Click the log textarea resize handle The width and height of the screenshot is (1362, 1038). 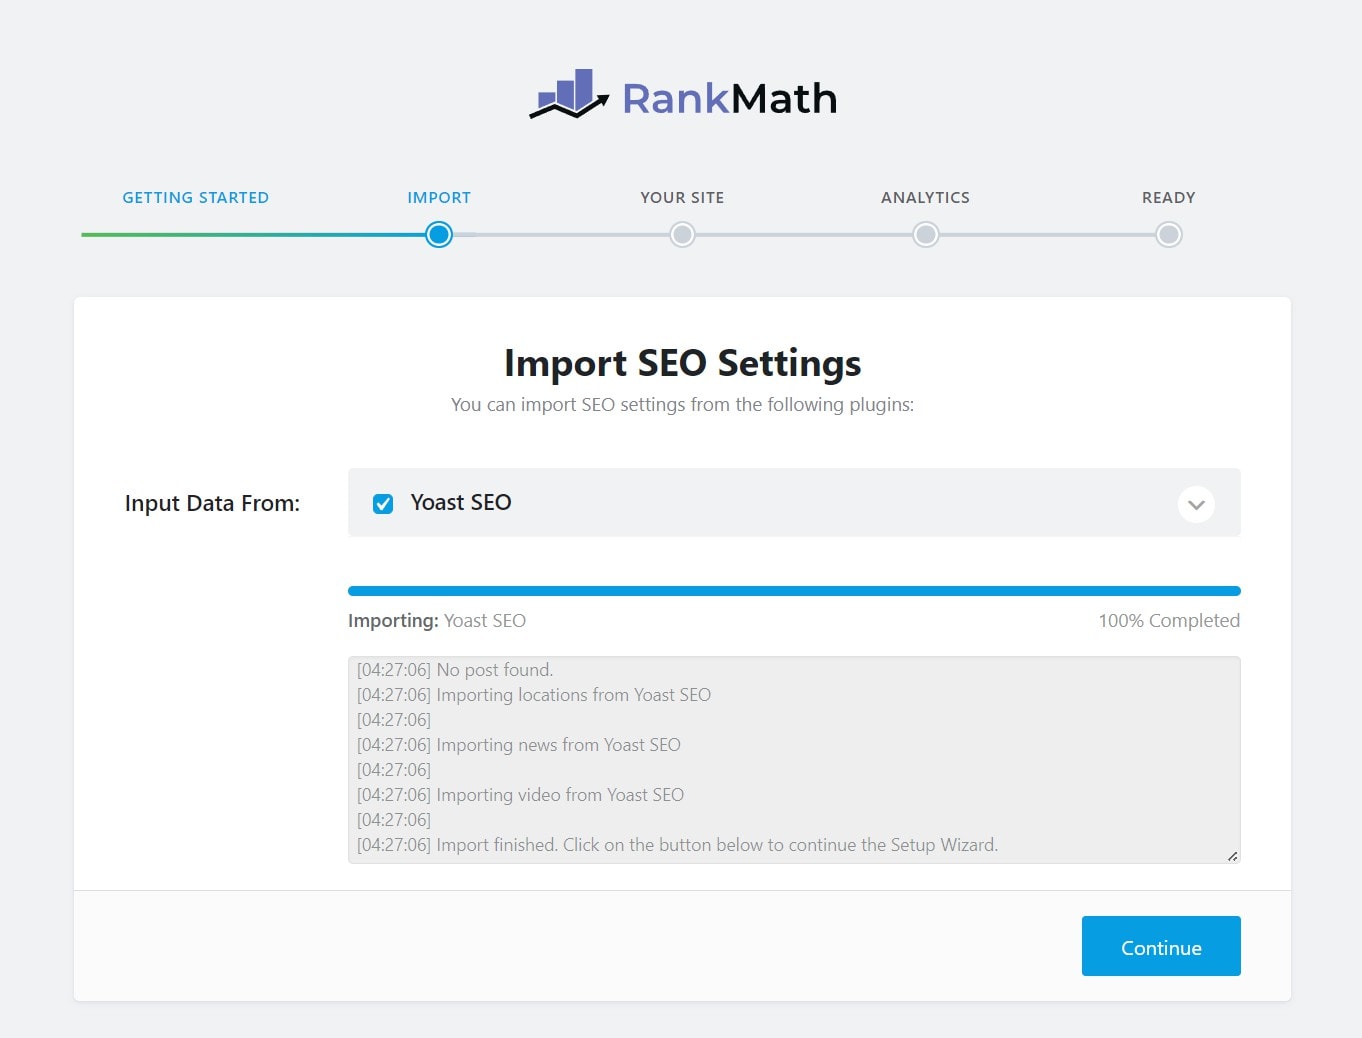[1232, 856]
